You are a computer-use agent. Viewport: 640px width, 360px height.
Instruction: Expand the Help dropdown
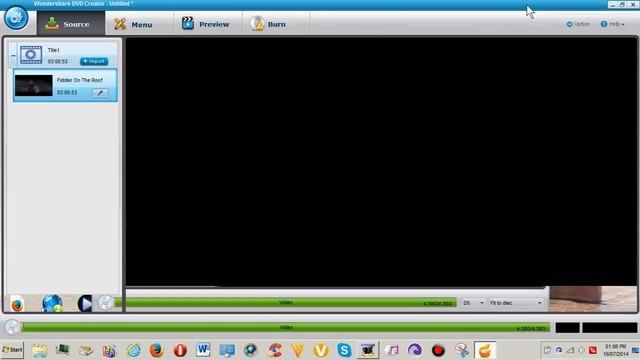coord(612,24)
